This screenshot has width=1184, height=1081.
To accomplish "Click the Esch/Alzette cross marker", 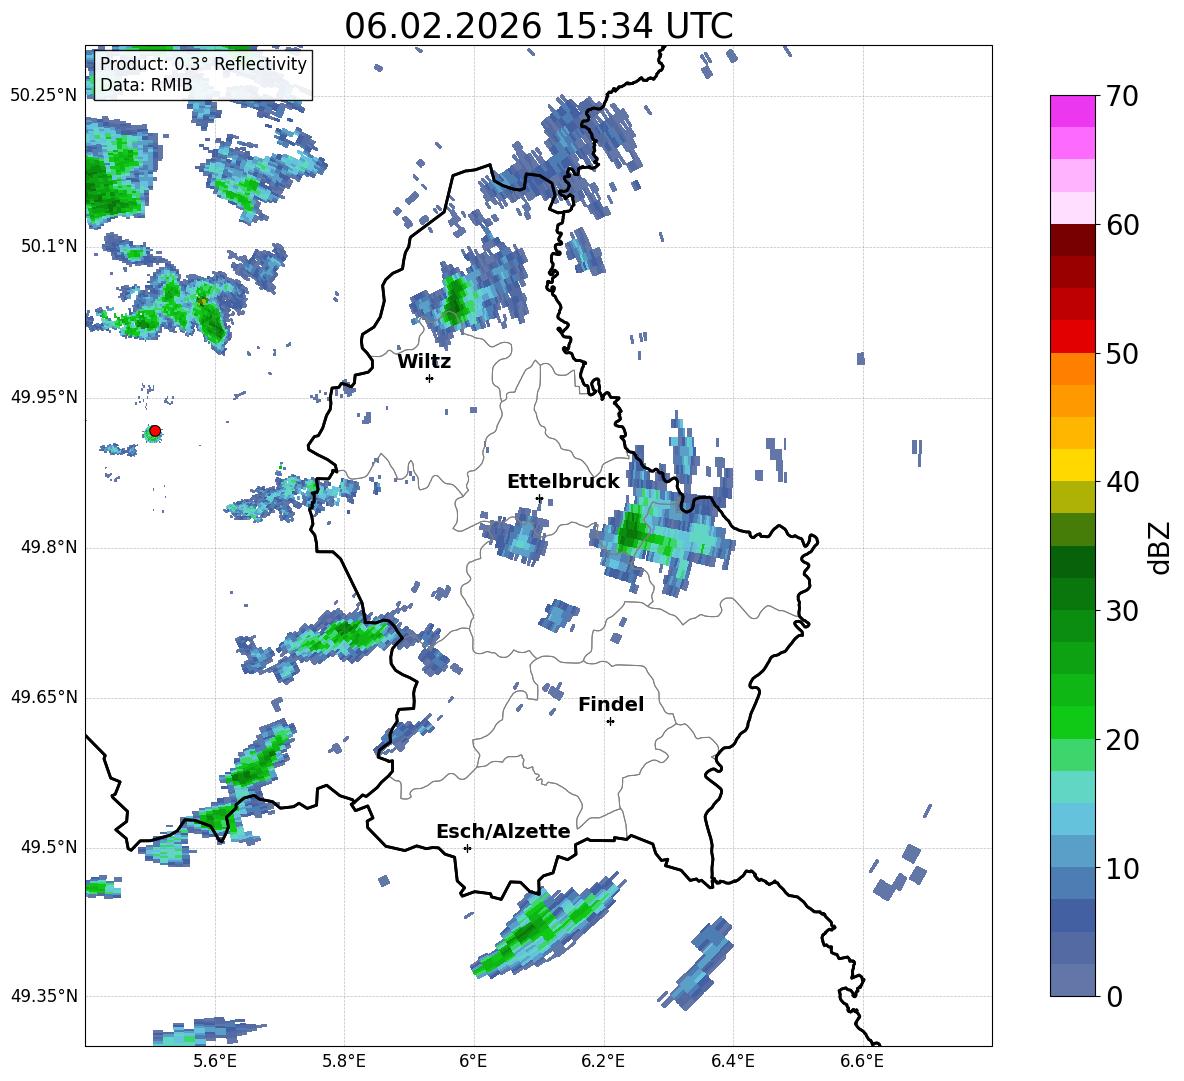I will (467, 848).
